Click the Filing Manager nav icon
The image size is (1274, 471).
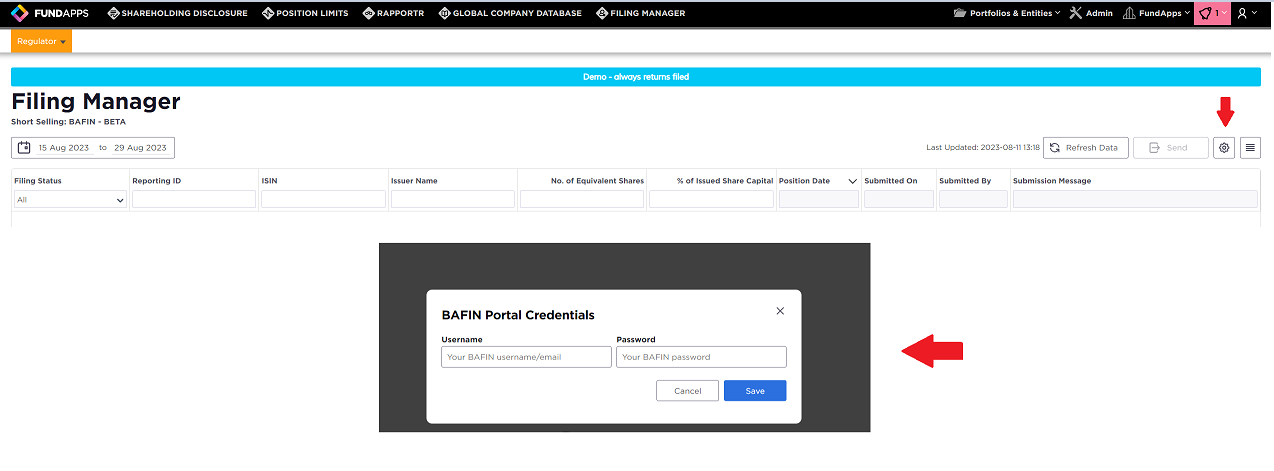601,13
